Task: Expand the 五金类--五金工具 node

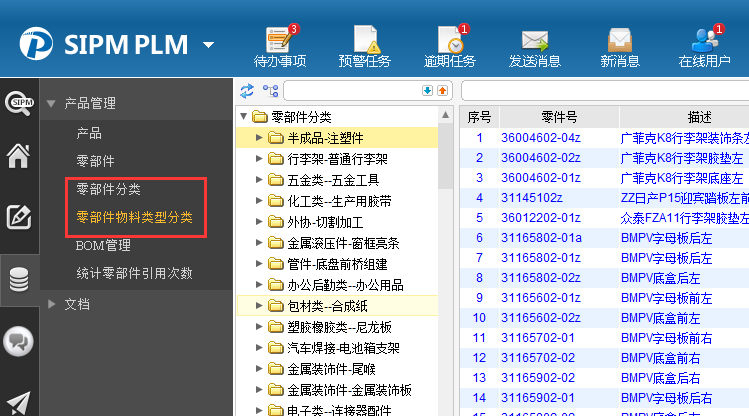Action: coord(259,180)
